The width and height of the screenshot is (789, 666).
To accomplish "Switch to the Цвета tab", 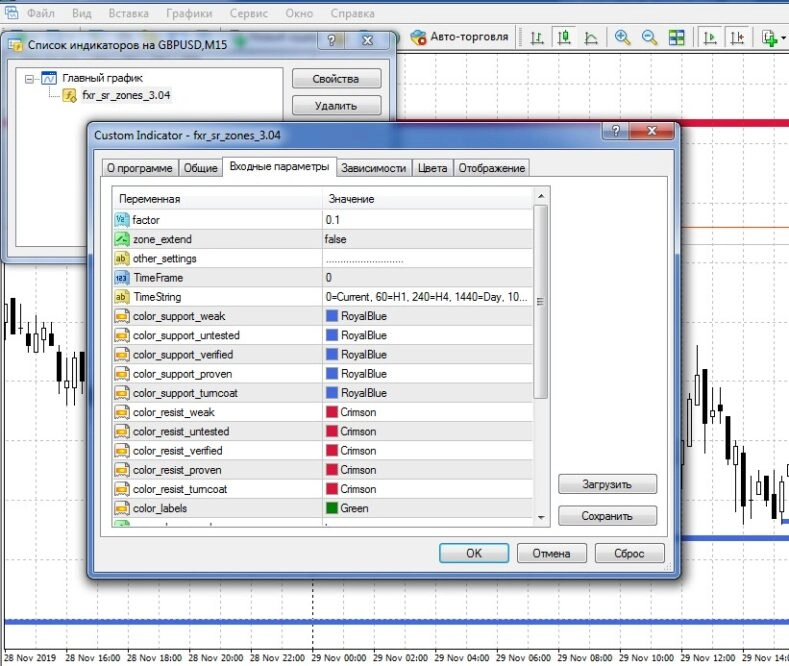I will click(x=432, y=168).
